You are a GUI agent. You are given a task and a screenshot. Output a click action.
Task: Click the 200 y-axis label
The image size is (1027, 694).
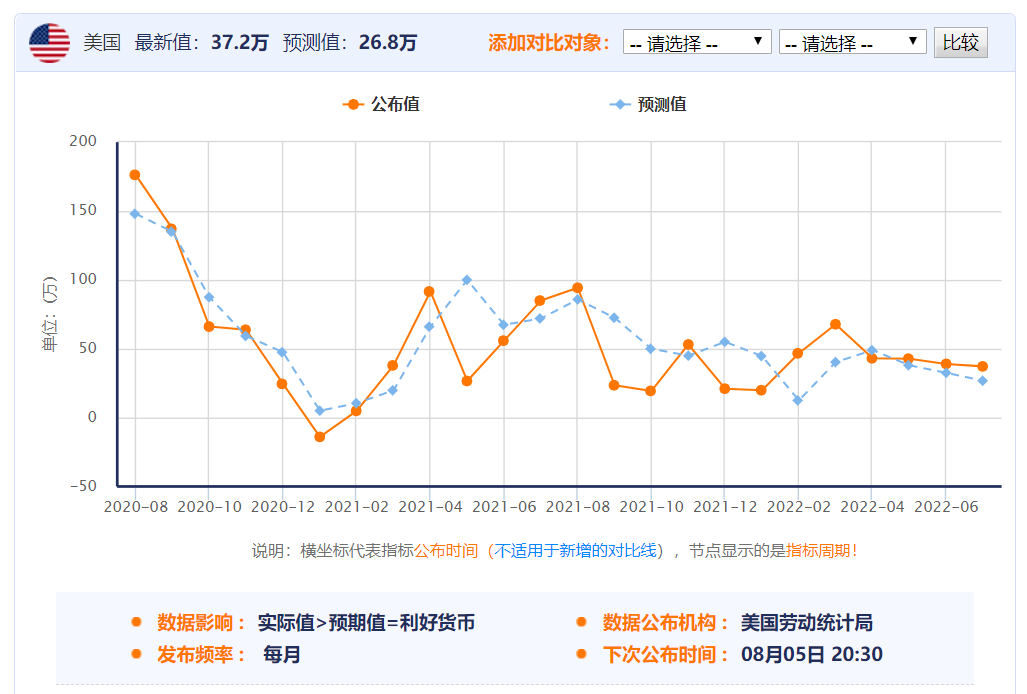pos(83,141)
